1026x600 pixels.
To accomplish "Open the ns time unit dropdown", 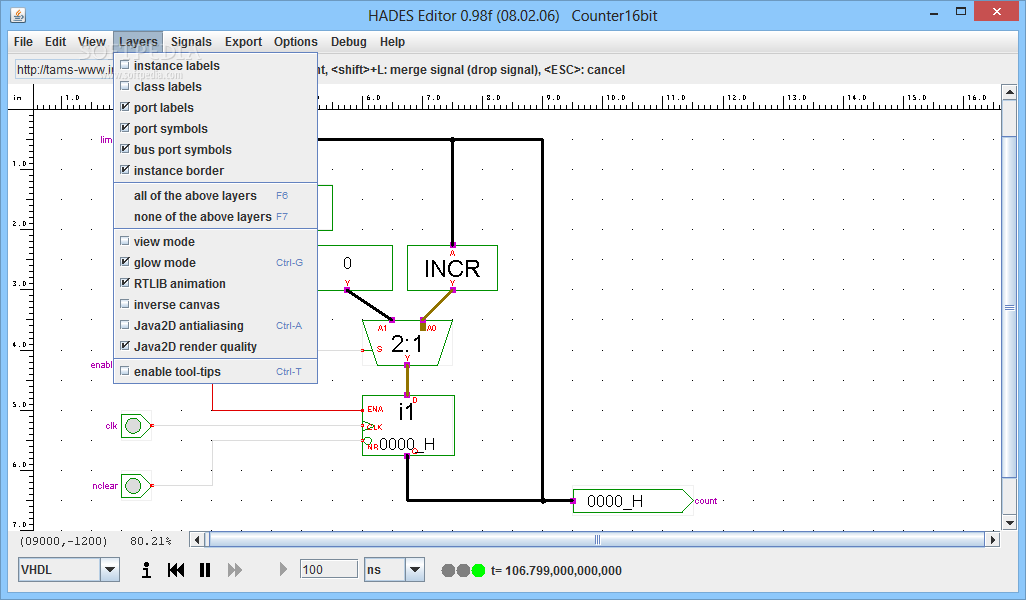I will (415, 570).
